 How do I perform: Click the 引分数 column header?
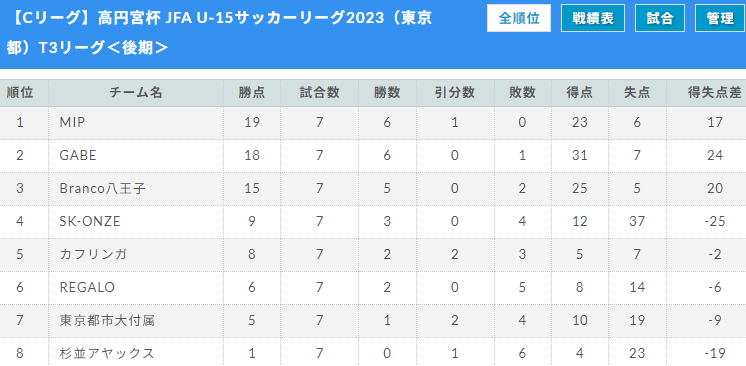click(x=455, y=93)
